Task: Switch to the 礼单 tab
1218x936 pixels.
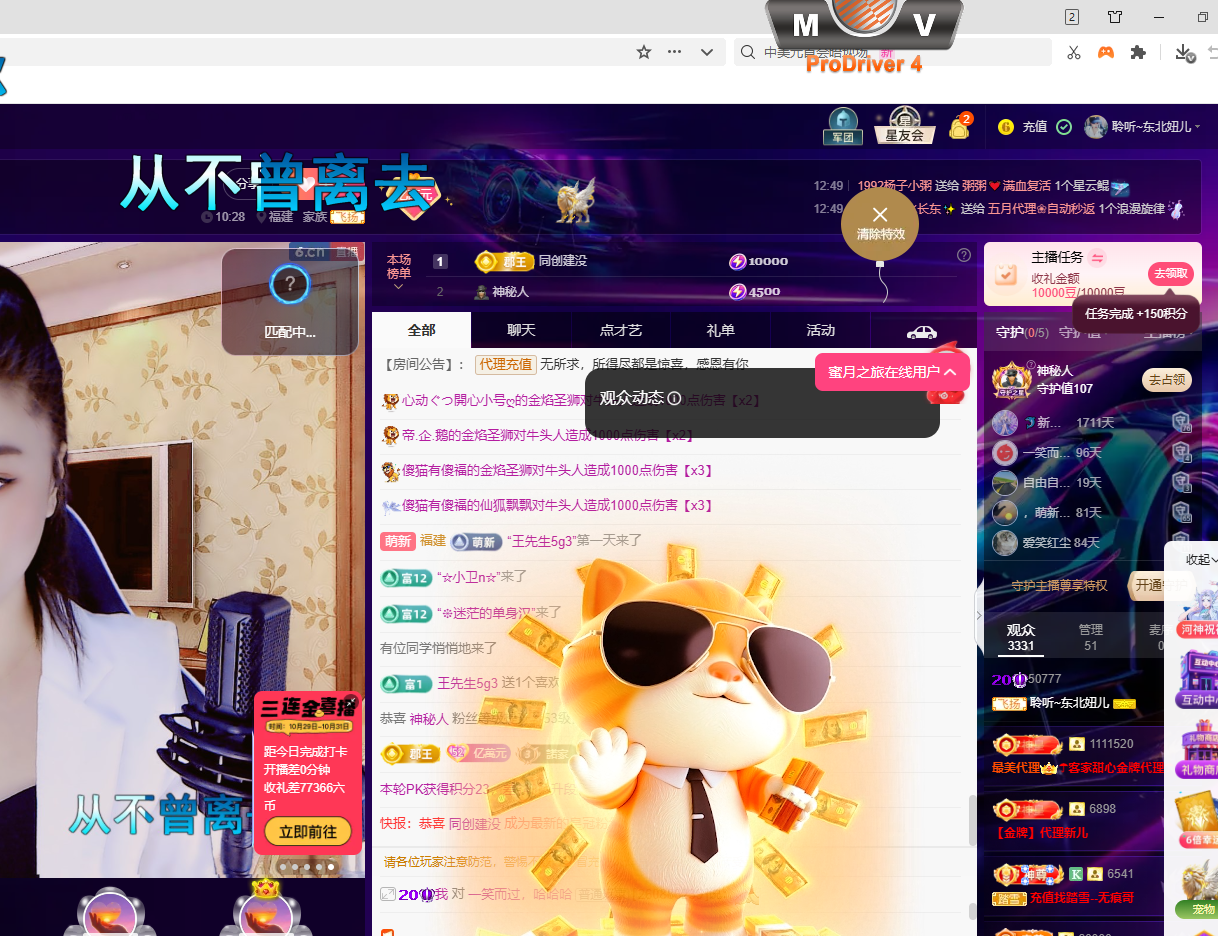Action: pyautogui.click(x=720, y=331)
